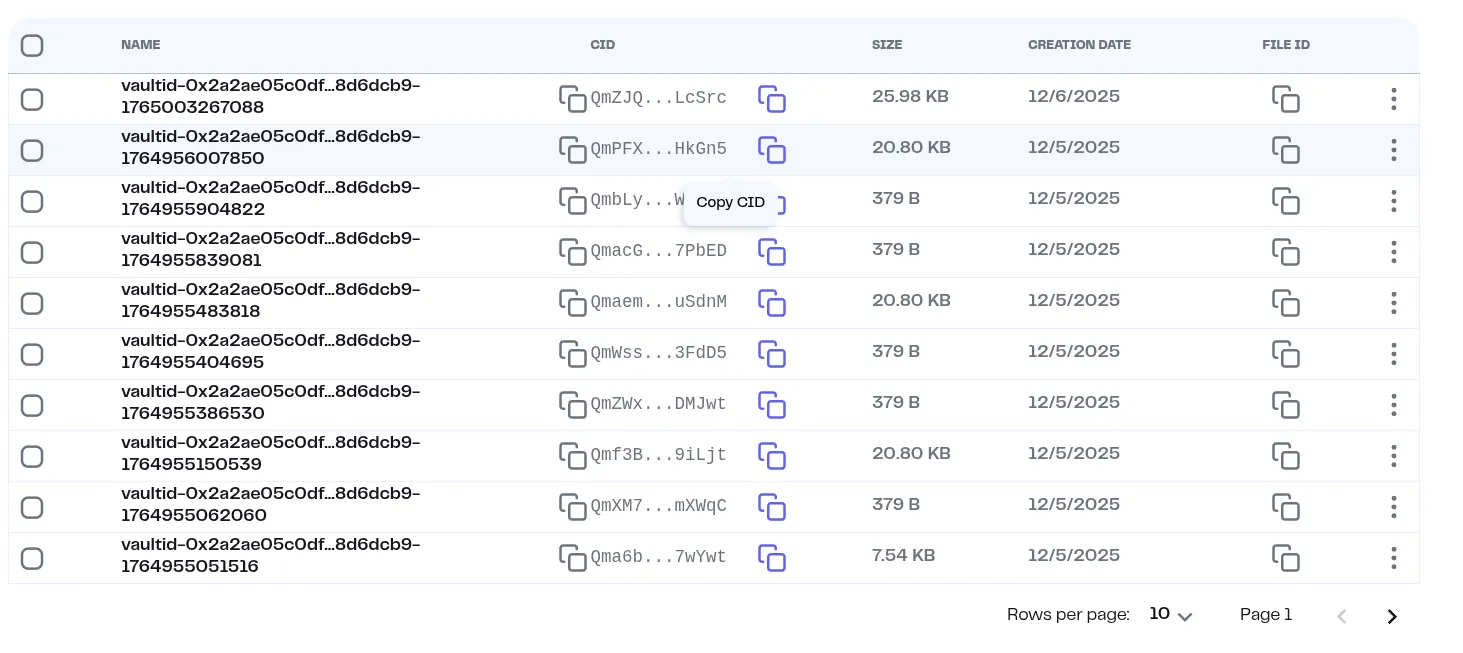Open the Rows per page dropdown
This screenshot has height=653, width=1463.
1171,615
